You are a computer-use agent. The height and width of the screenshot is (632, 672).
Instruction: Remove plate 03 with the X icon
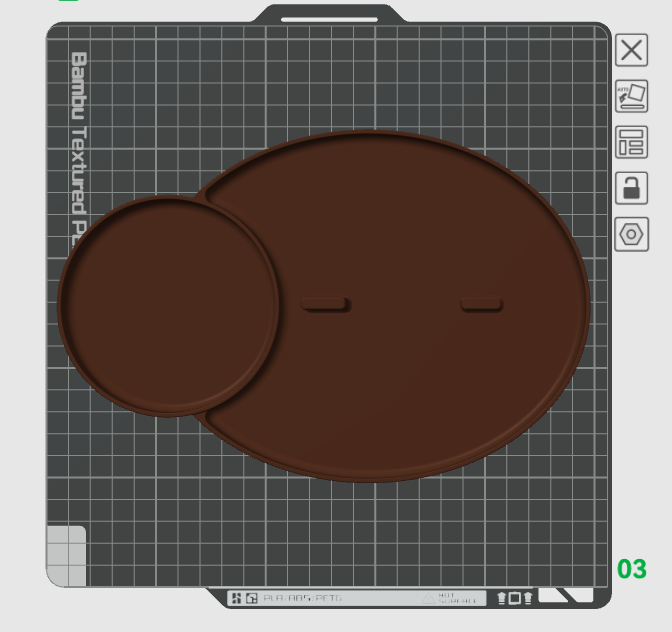click(631, 50)
